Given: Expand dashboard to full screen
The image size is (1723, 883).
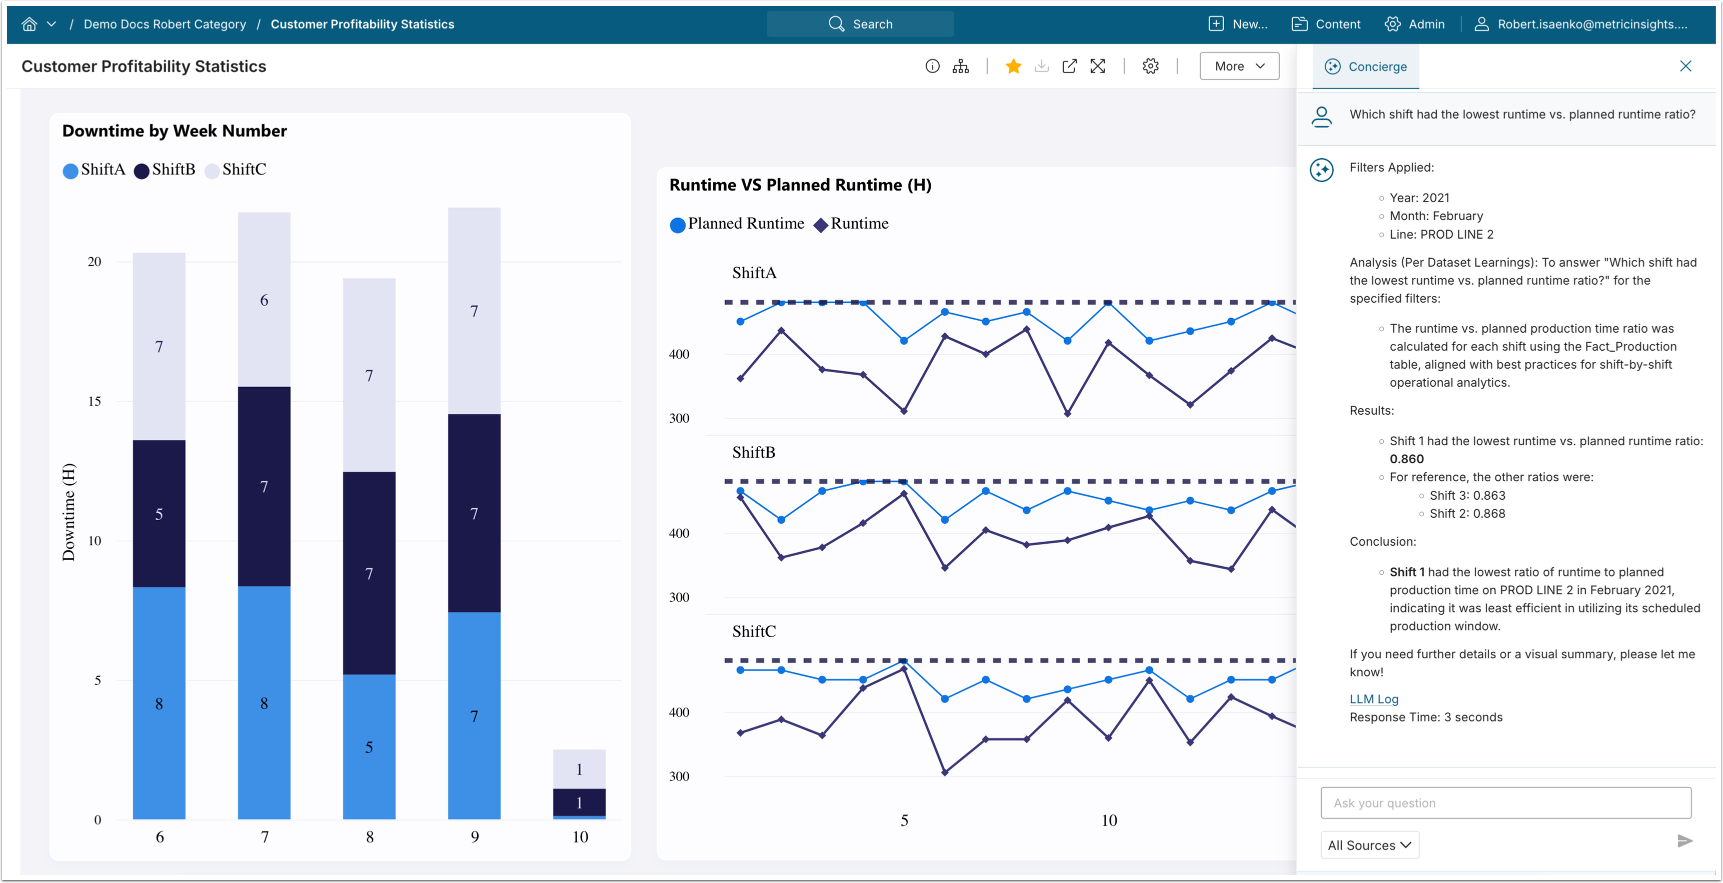Looking at the screenshot, I should point(1098,66).
